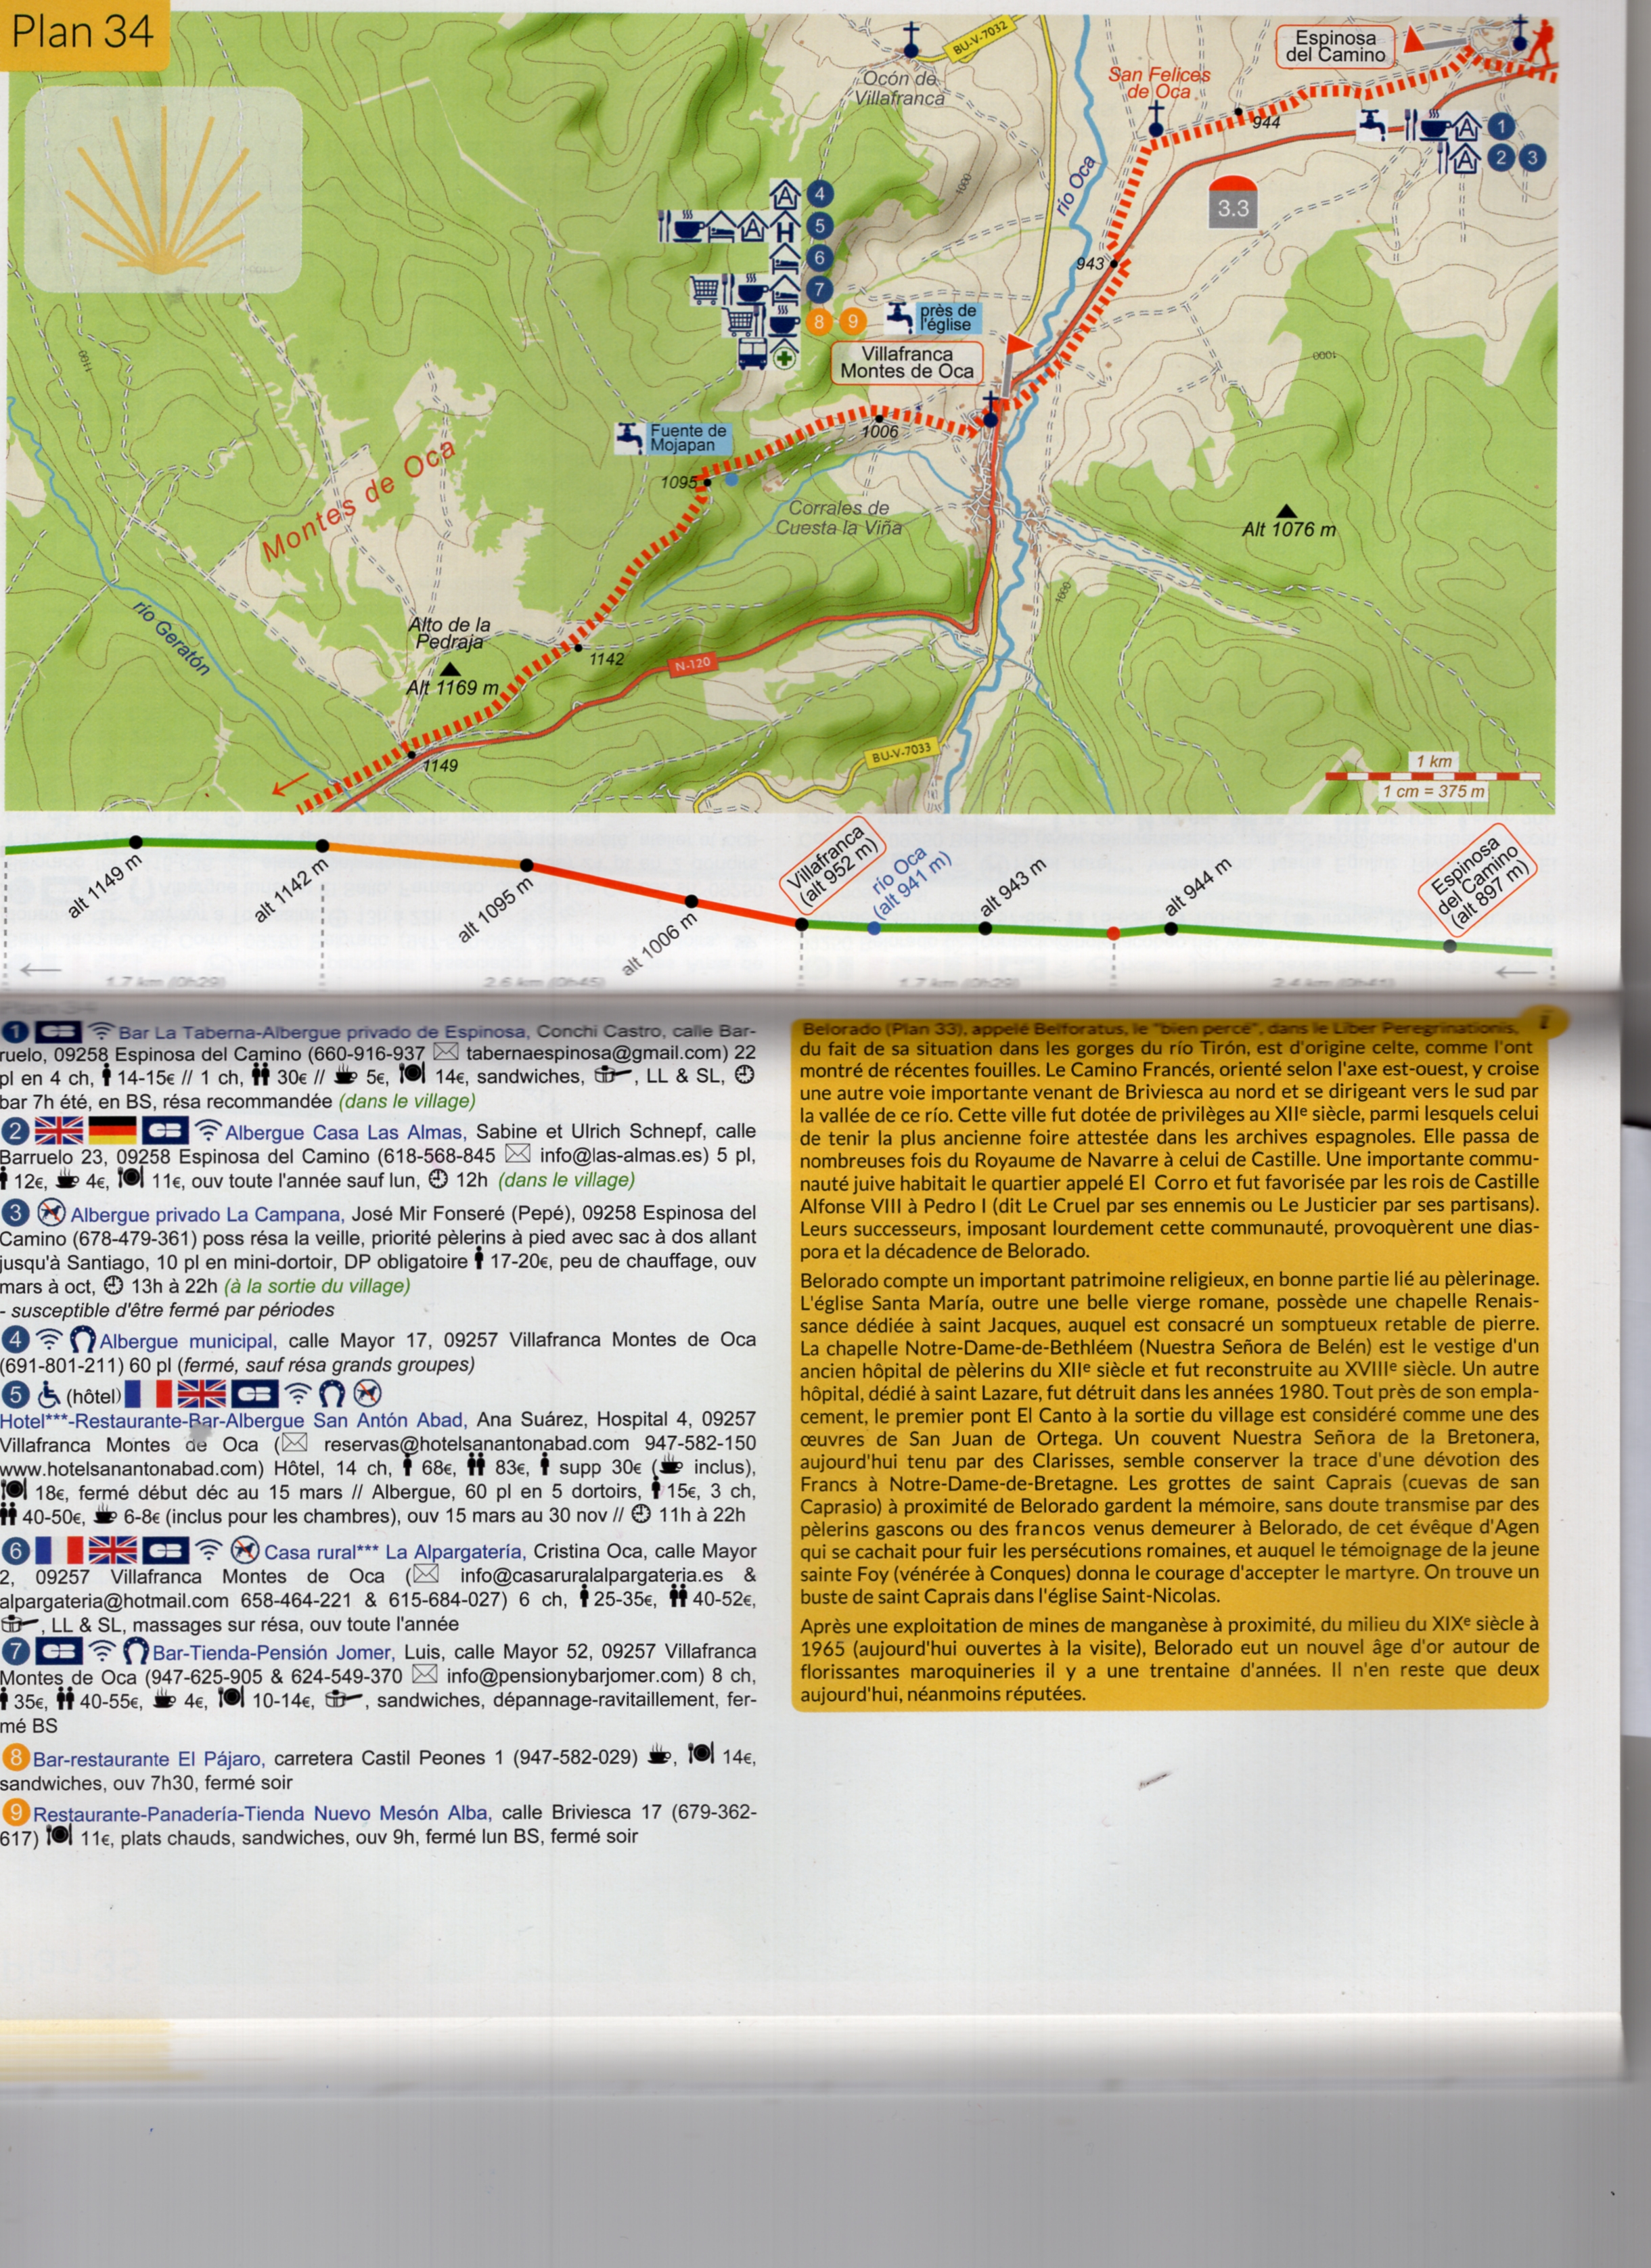Image resolution: width=1651 pixels, height=2268 pixels.
Task: Click blue circle number 1 on the map
Action: (1500, 127)
